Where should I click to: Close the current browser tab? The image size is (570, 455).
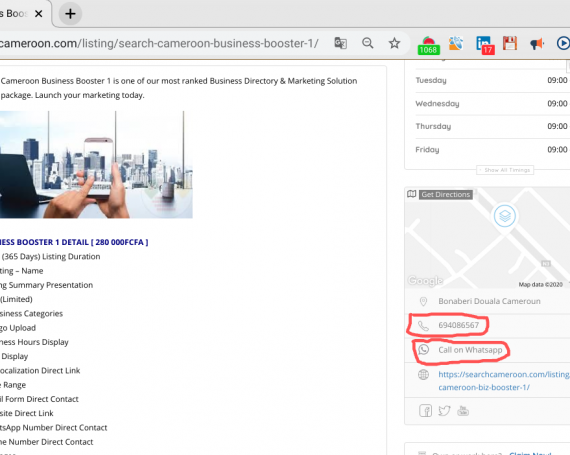coord(39,14)
